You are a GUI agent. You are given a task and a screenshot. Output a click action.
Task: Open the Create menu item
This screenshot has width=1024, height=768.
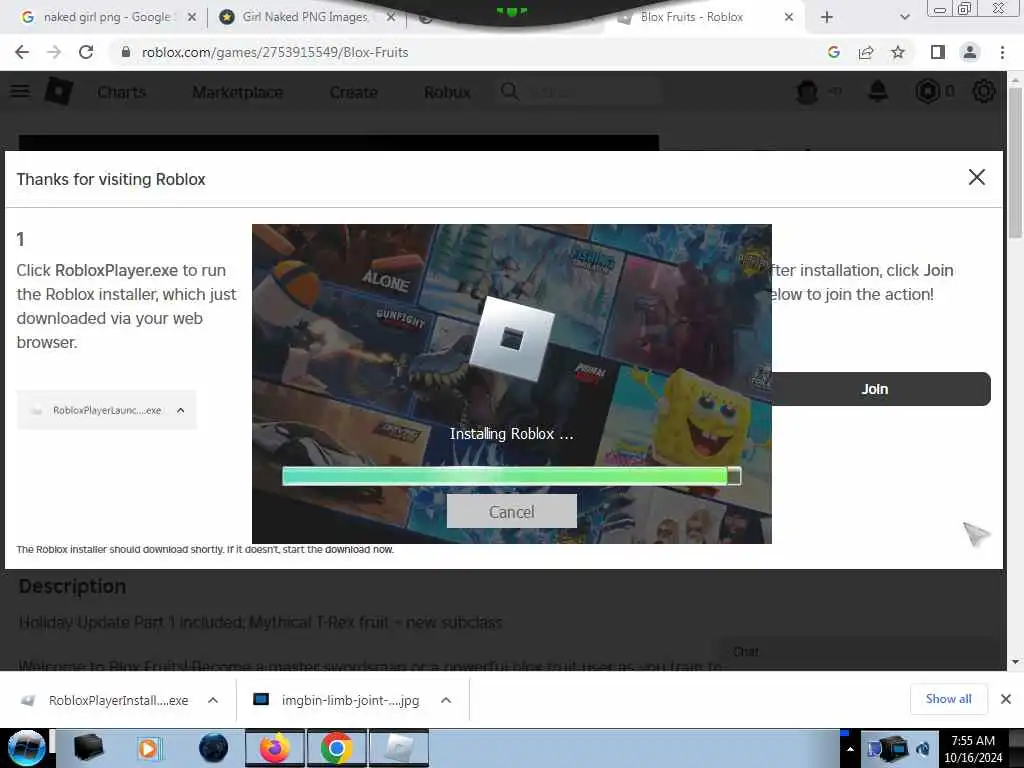click(353, 92)
